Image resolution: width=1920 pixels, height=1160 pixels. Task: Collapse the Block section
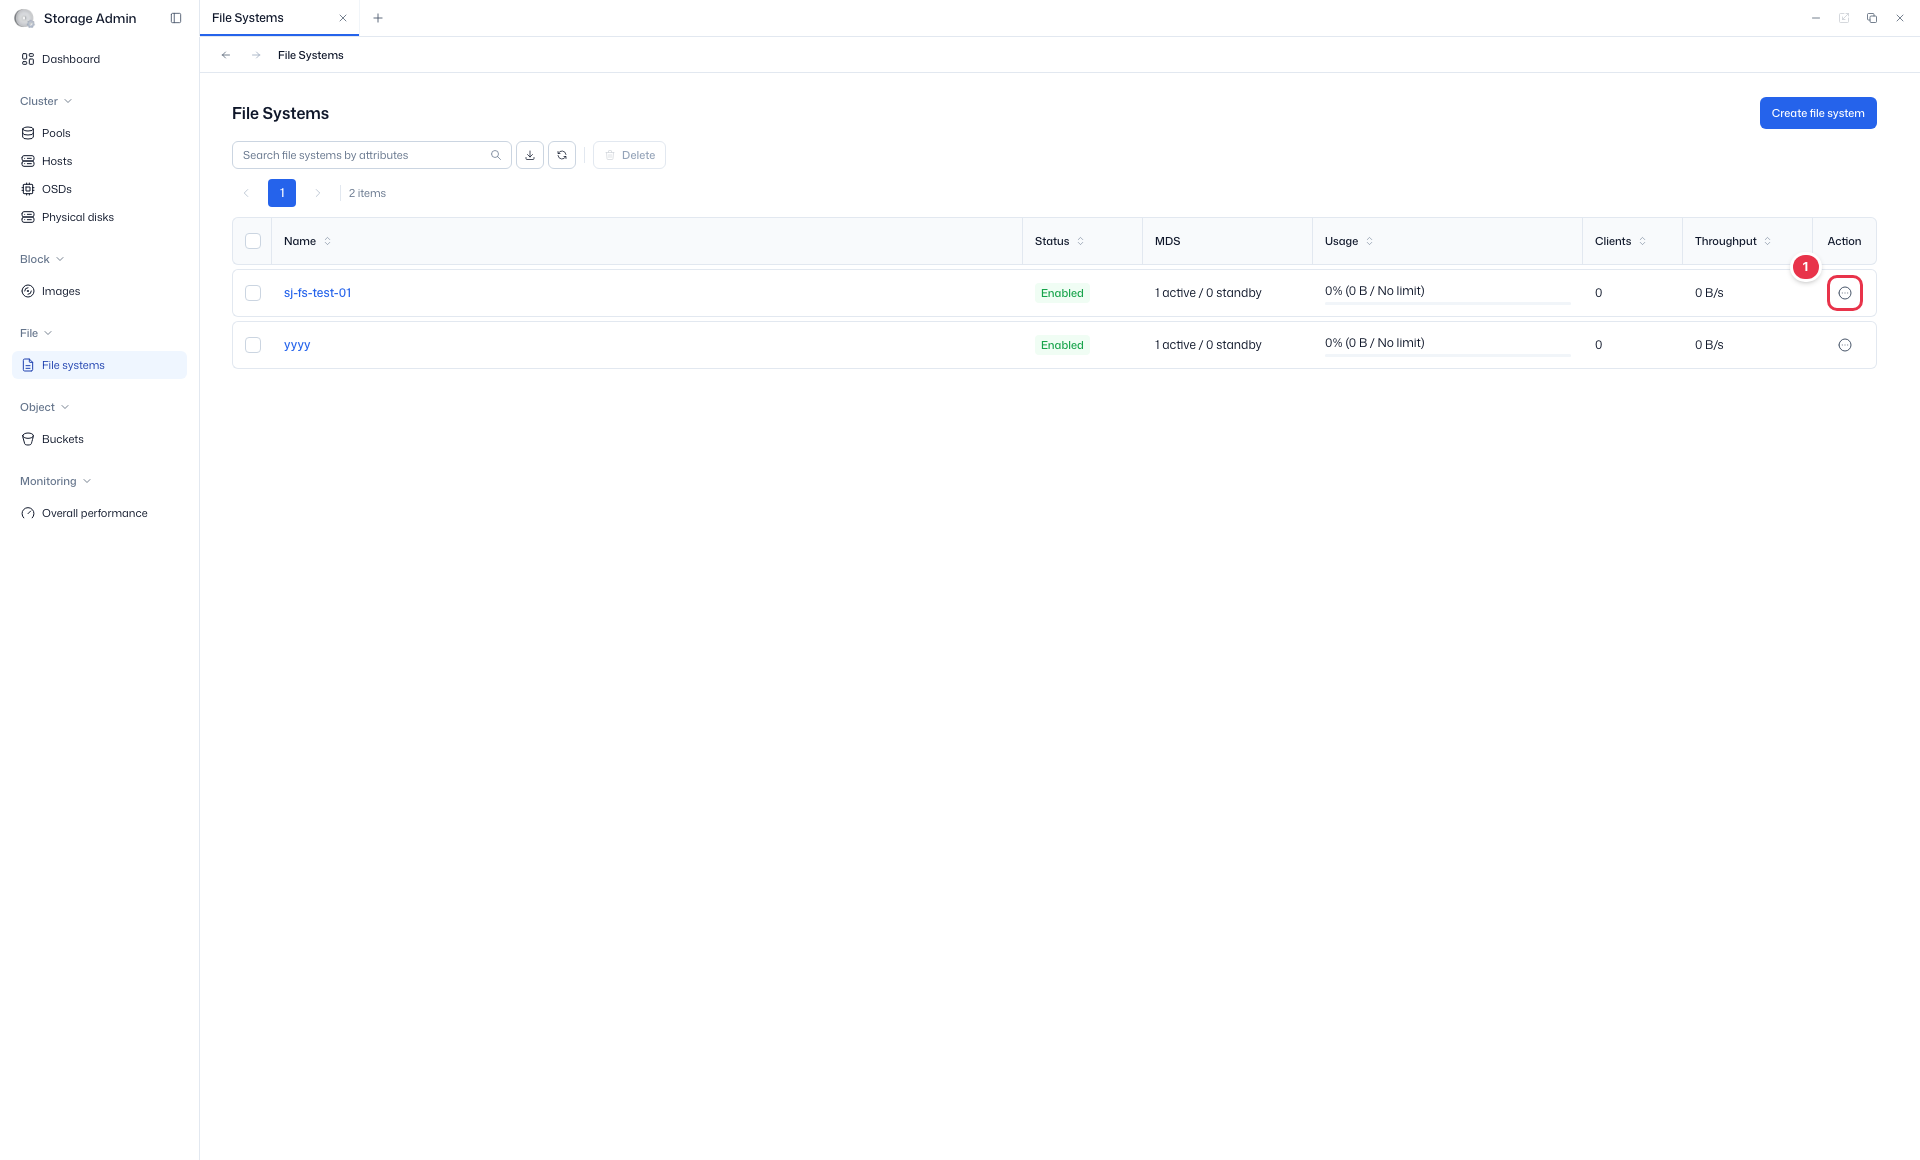(42, 259)
